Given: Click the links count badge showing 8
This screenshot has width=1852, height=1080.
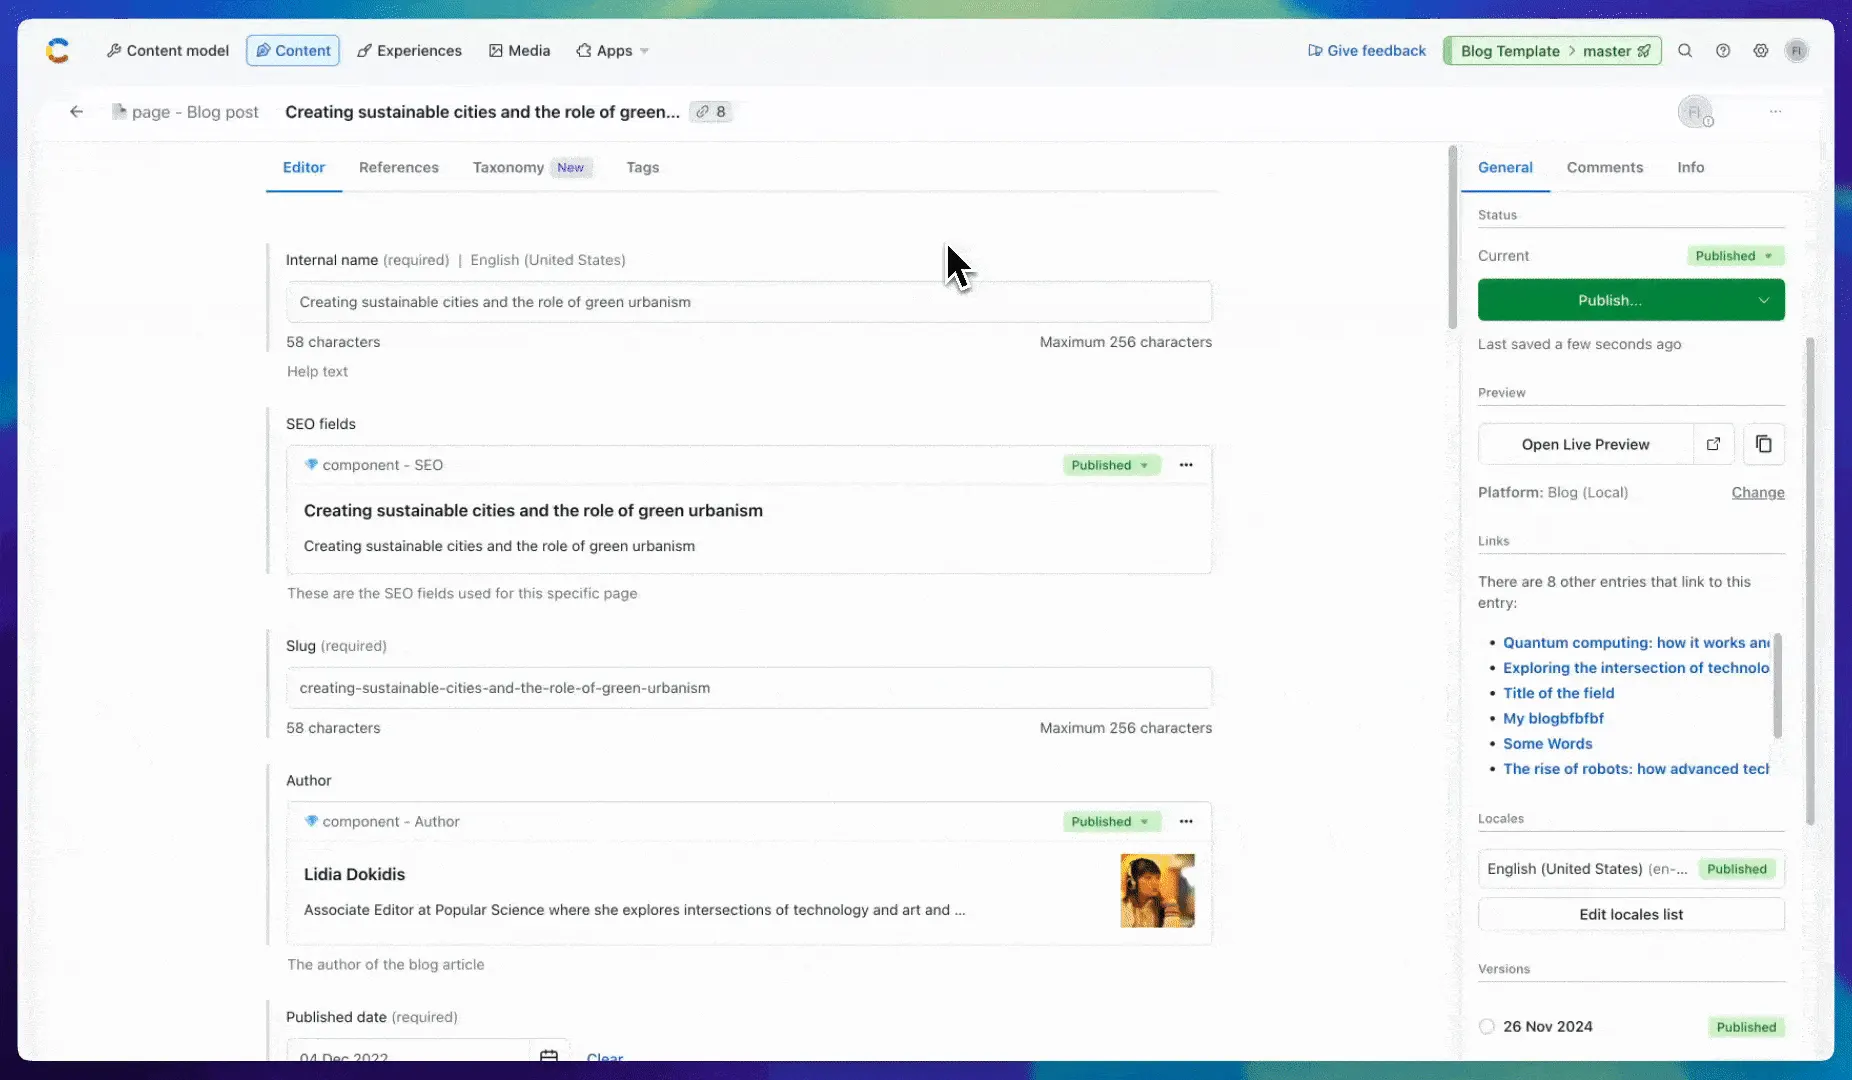Looking at the screenshot, I should click(x=711, y=111).
